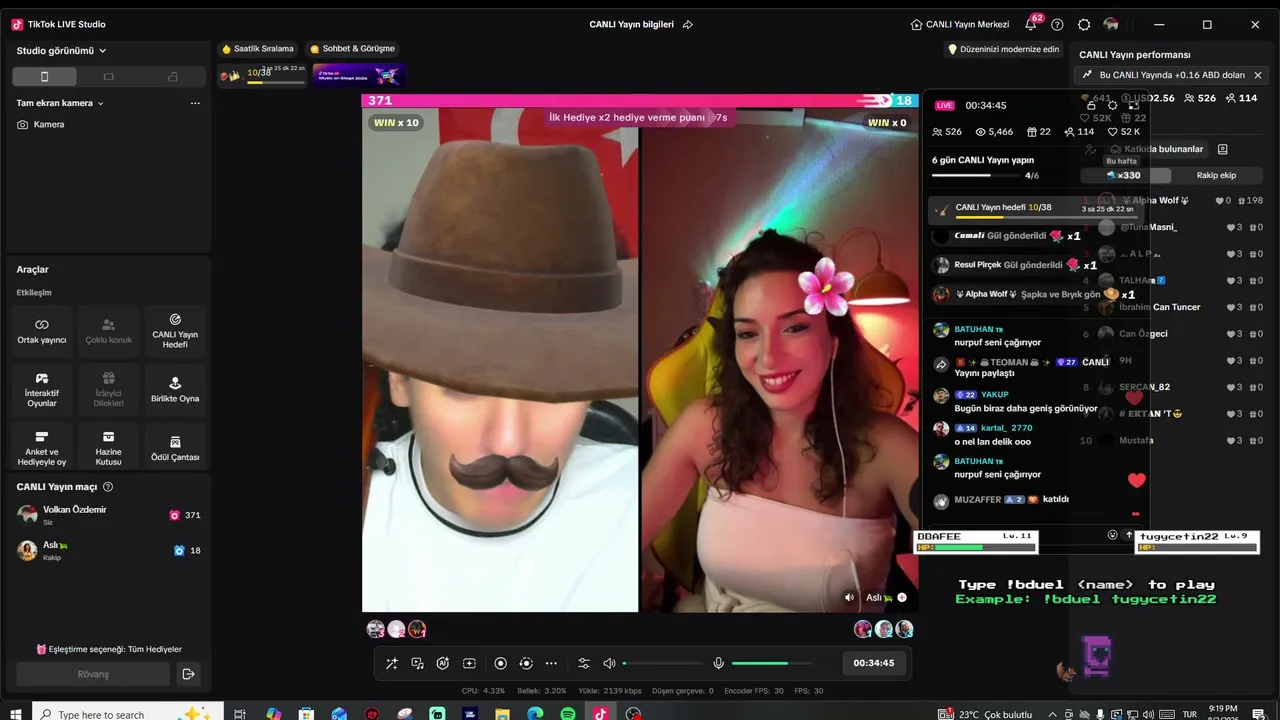Click the chat overlay picture-in-picture icon
The width and height of the screenshot is (1280, 720).
(1133, 104)
